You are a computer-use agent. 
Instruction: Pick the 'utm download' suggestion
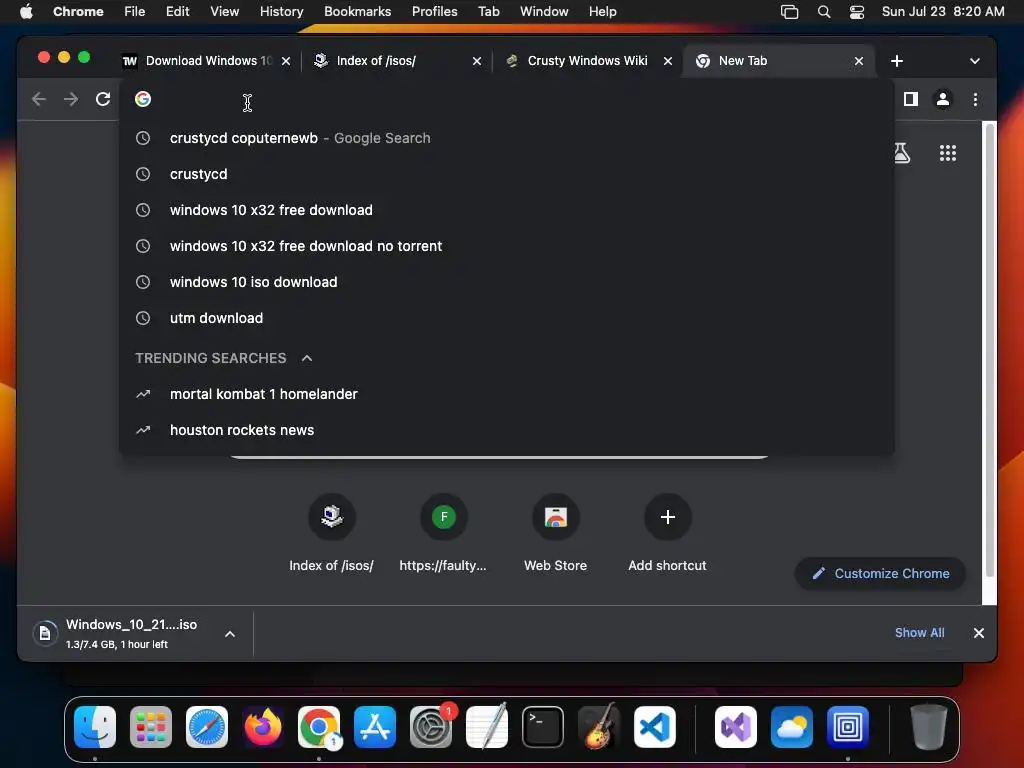click(x=506, y=318)
